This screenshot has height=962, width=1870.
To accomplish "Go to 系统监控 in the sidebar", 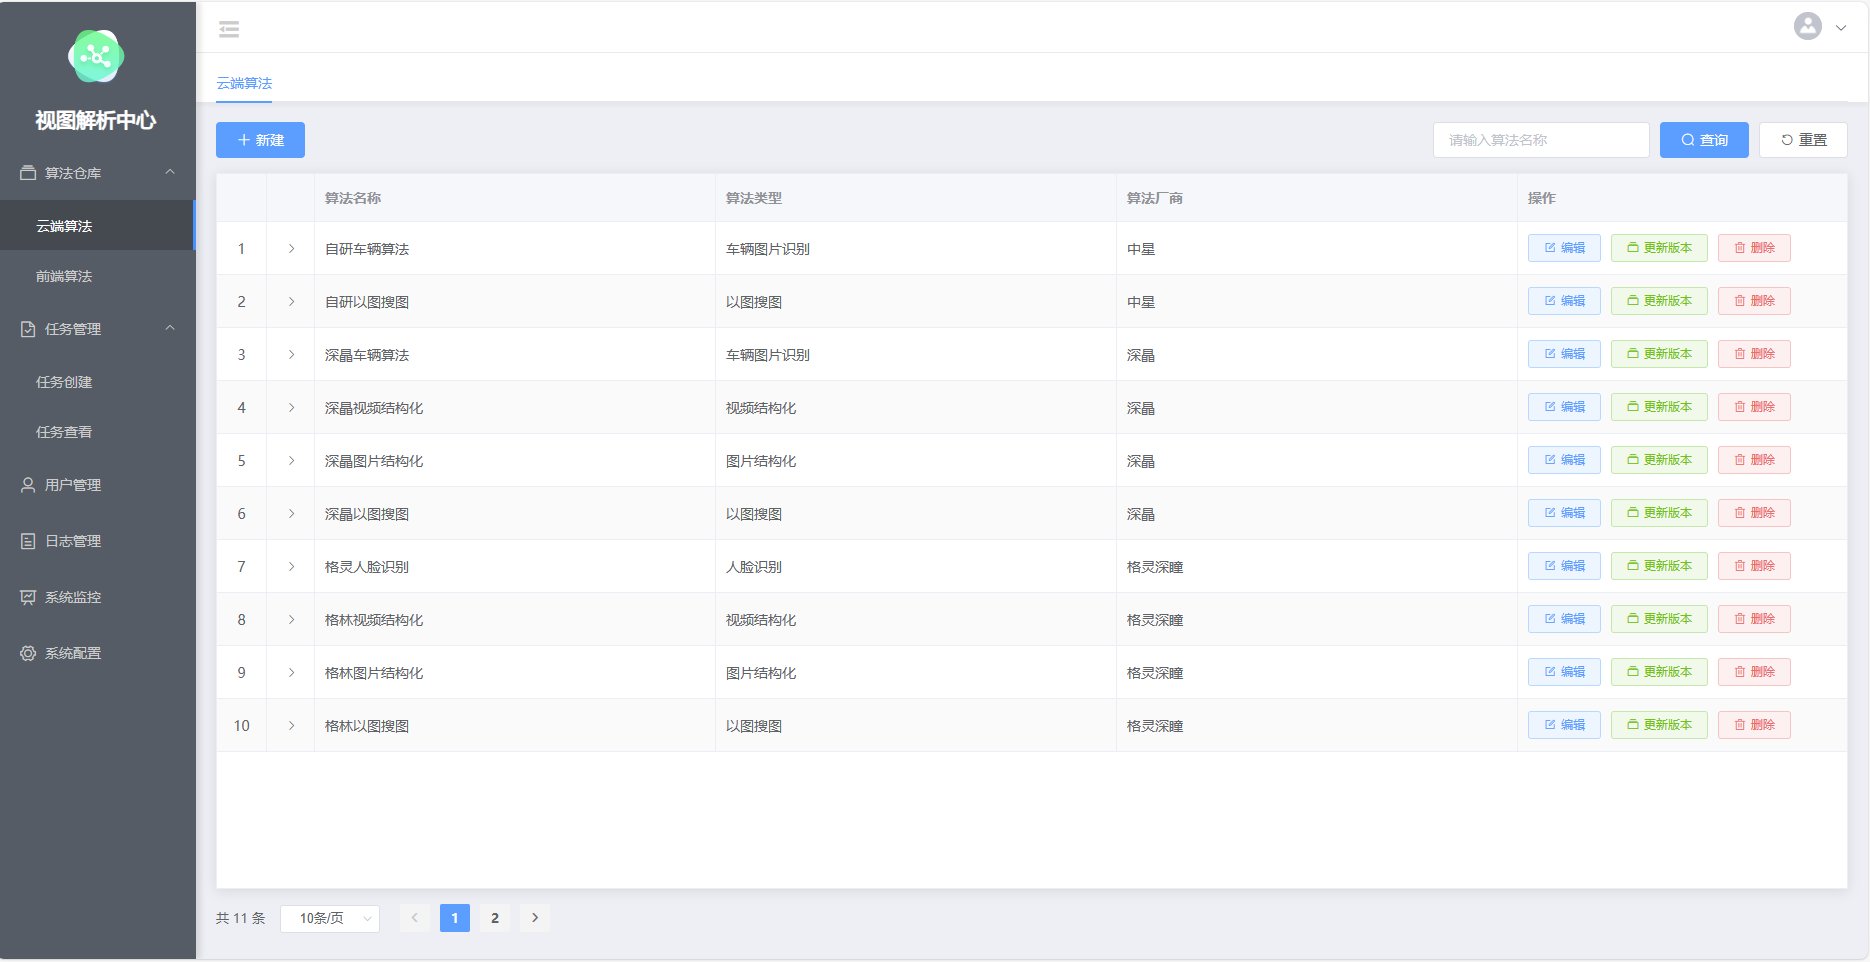I will 97,597.
